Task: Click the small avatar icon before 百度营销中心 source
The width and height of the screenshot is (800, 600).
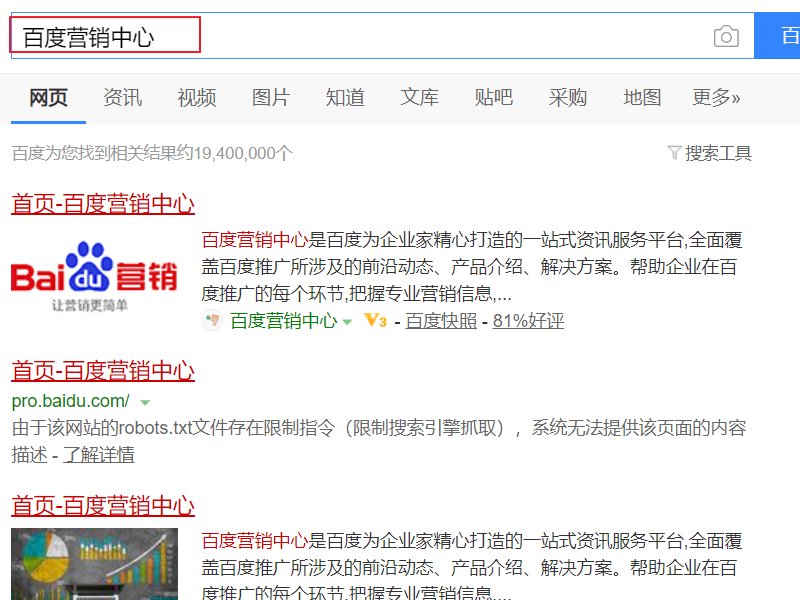Action: coord(211,321)
